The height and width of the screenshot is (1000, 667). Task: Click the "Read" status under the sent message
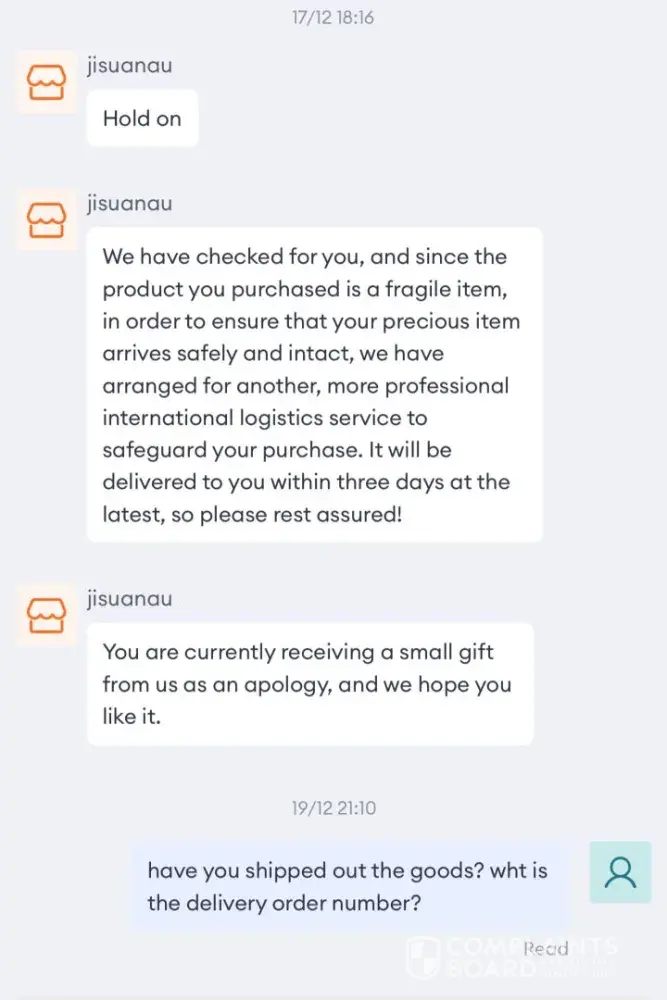tap(546, 948)
